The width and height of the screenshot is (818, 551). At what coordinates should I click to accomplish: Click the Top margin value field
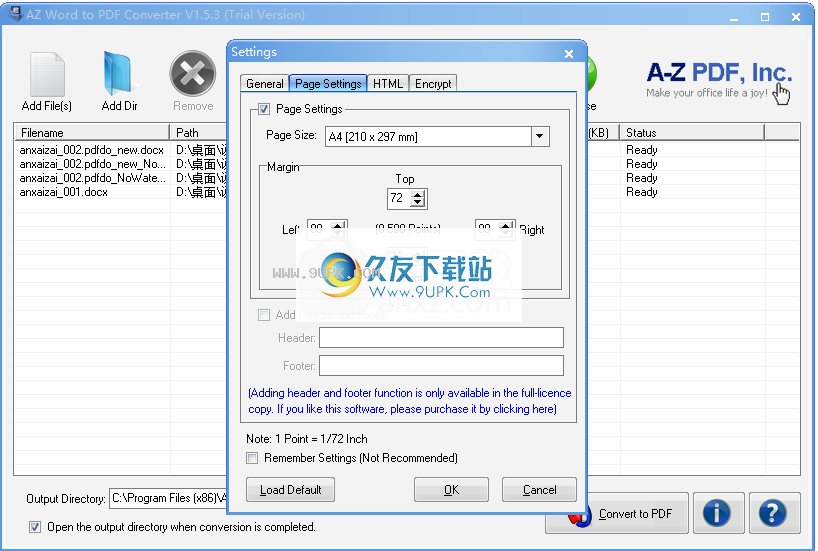pos(399,198)
